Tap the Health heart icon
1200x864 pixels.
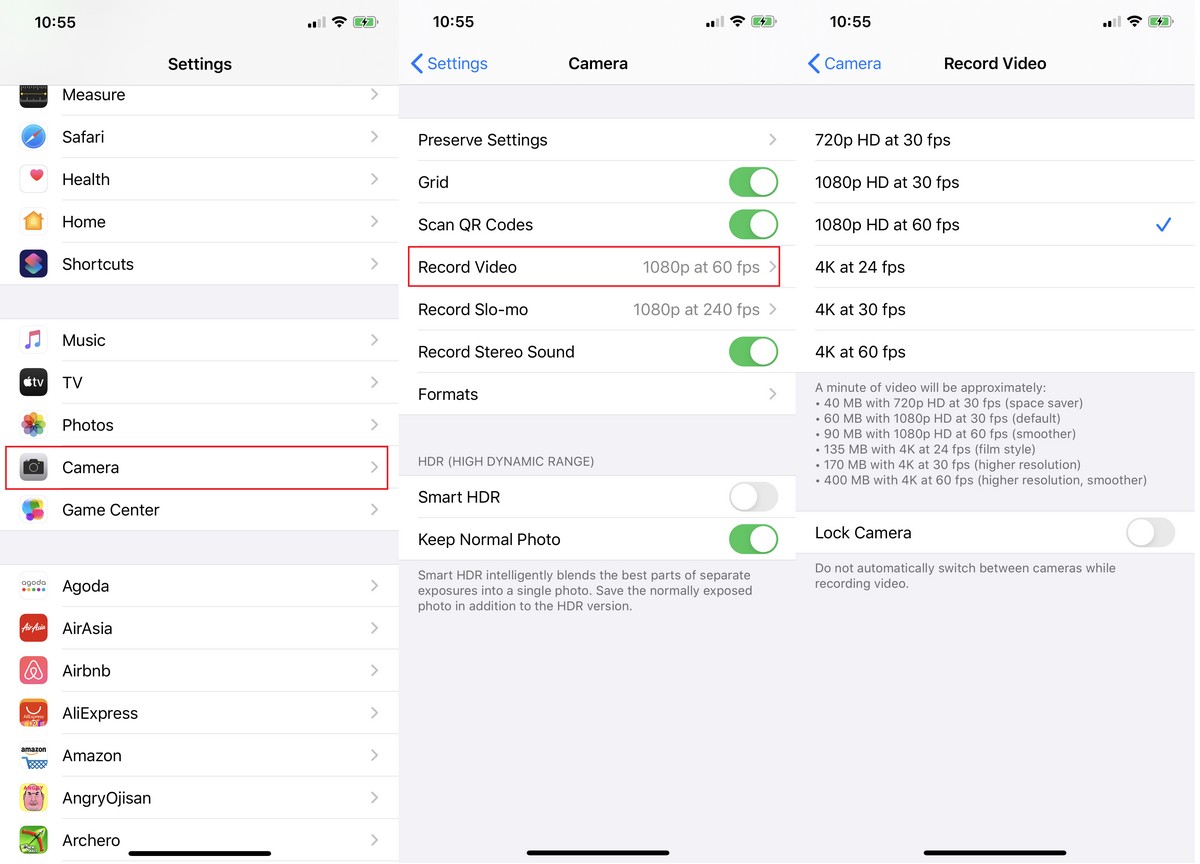pyautogui.click(x=34, y=179)
